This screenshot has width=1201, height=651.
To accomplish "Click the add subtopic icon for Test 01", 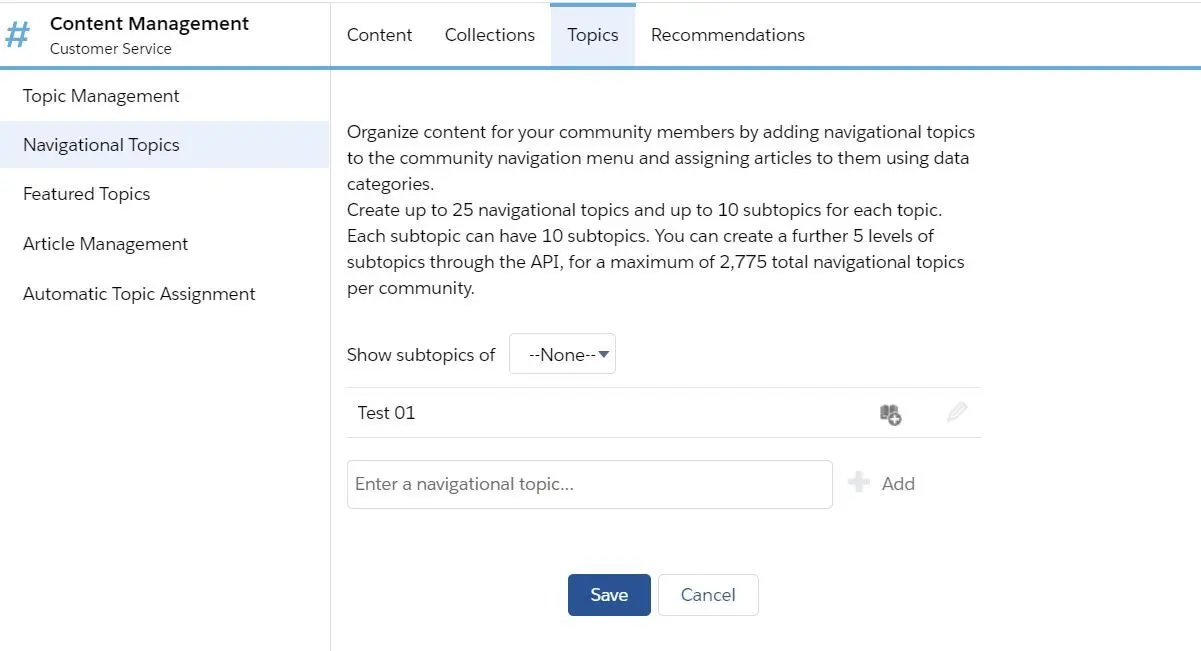I will 890,414.
